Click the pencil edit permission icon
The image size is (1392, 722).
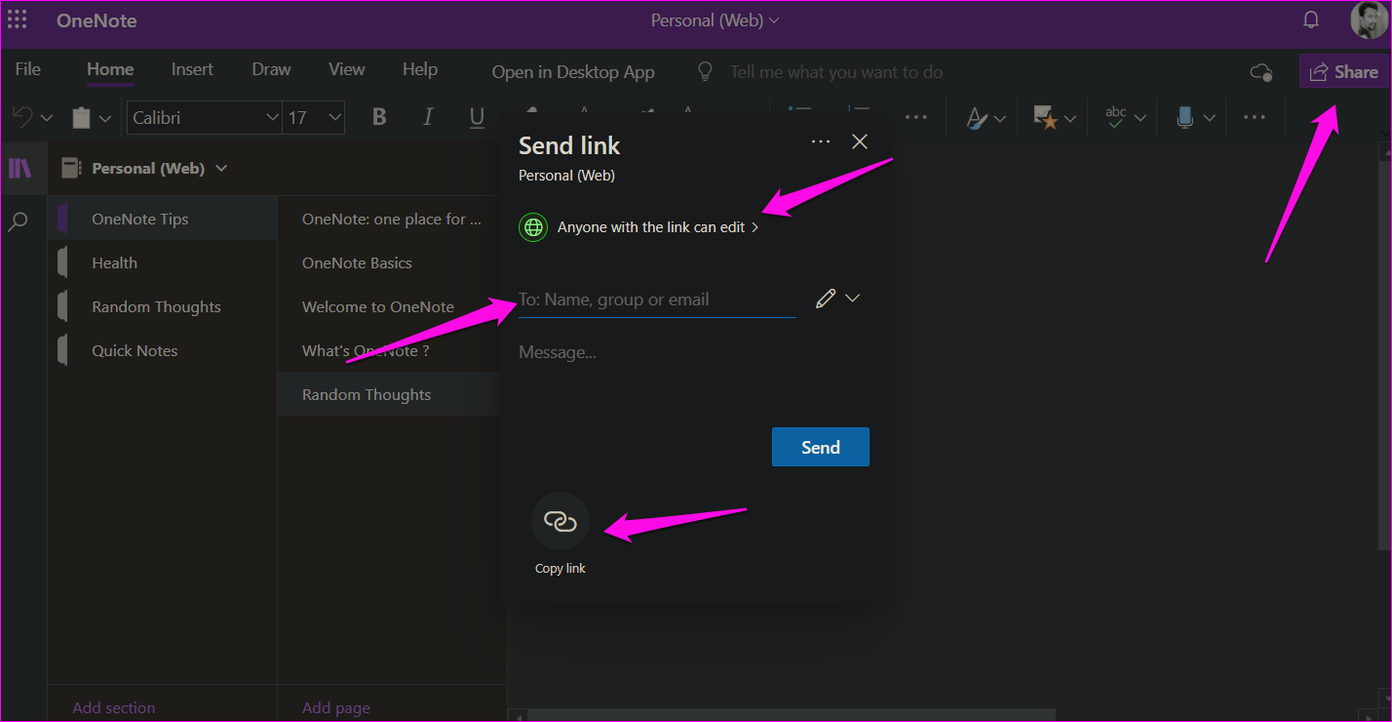coord(825,298)
